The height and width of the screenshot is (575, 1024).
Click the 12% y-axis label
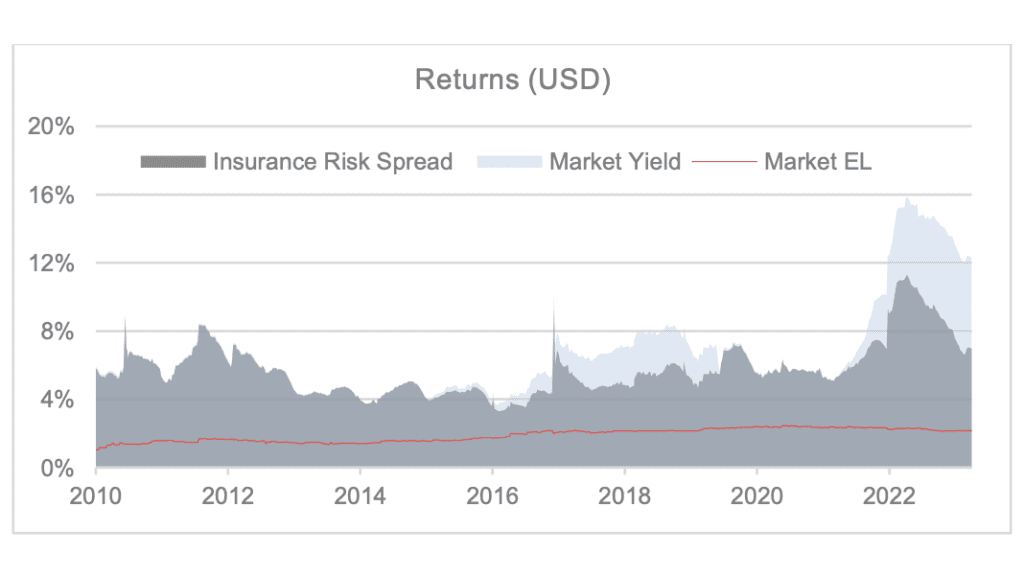52,263
